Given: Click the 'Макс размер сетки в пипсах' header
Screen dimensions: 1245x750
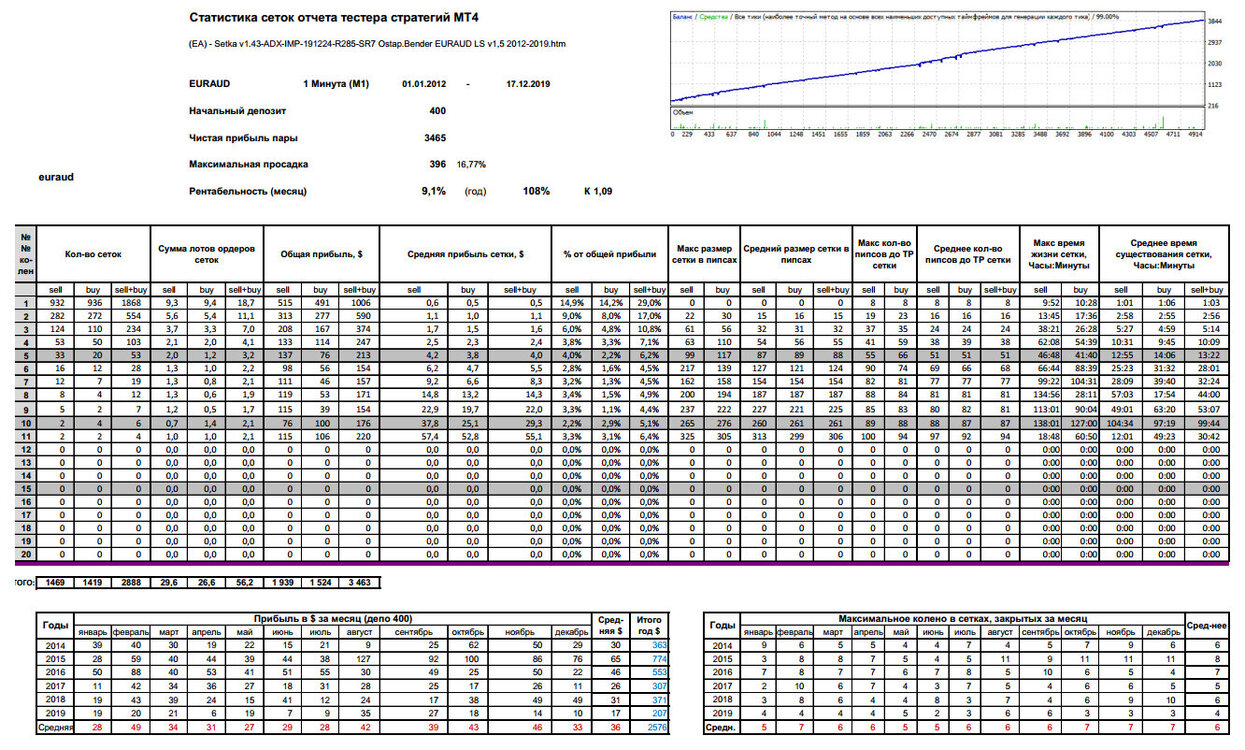Looking at the screenshot, I should (x=706, y=254).
